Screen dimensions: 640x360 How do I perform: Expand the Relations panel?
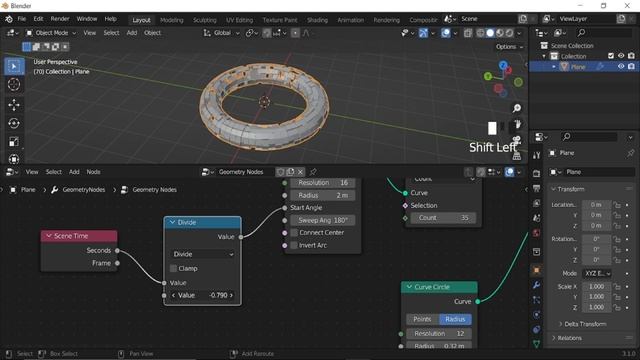(567, 338)
